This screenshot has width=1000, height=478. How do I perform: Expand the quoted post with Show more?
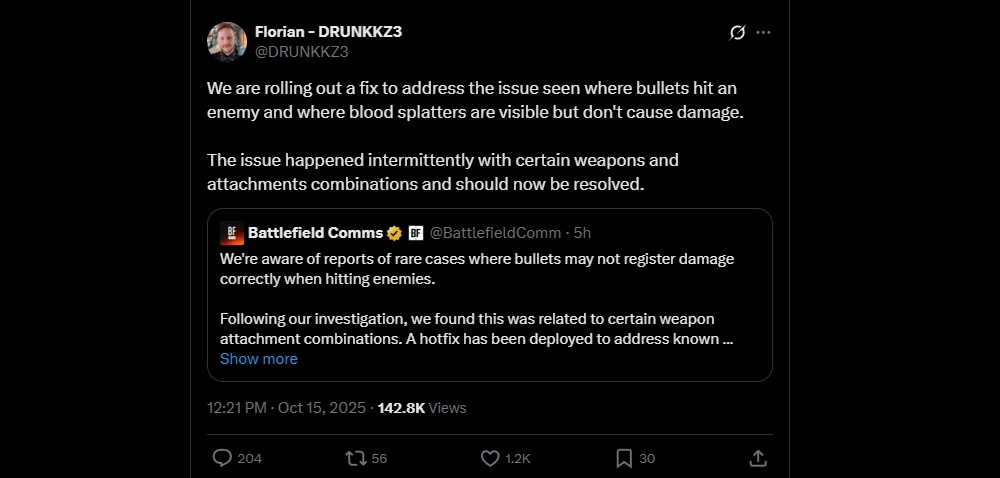coord(258,359)
